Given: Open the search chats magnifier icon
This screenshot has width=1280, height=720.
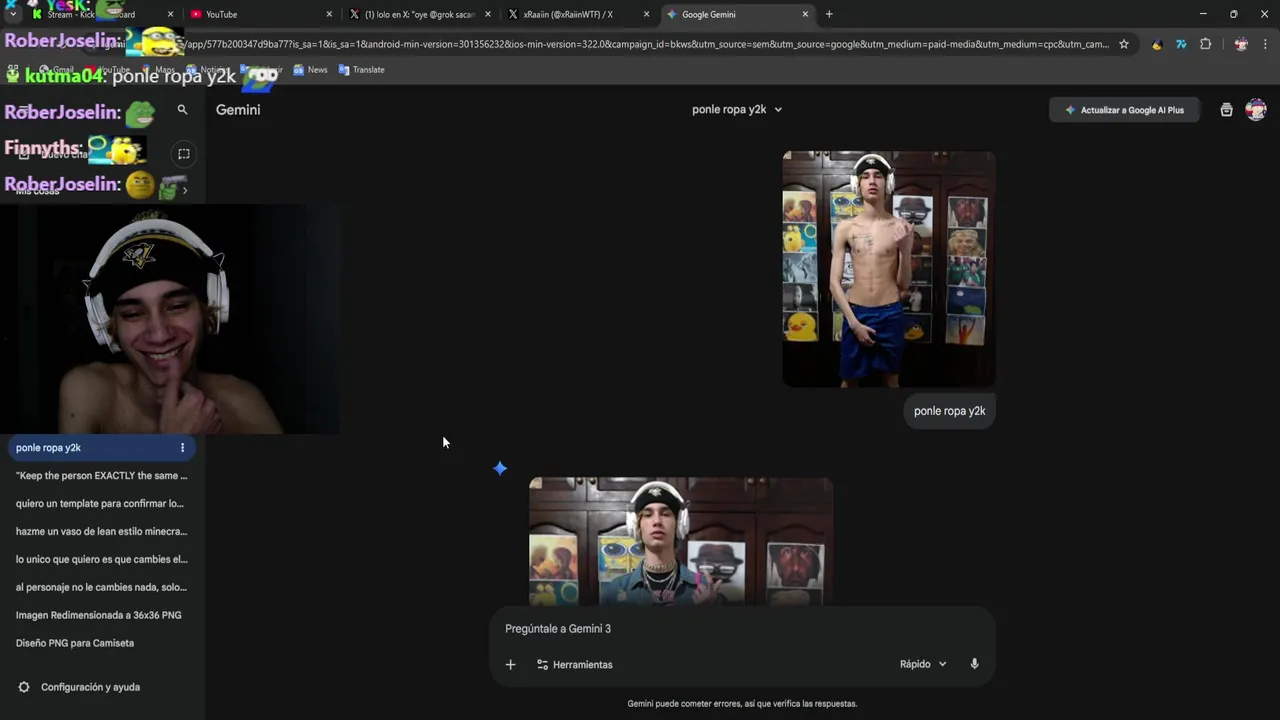Looking at the screenshot, I should pos(182,110).
